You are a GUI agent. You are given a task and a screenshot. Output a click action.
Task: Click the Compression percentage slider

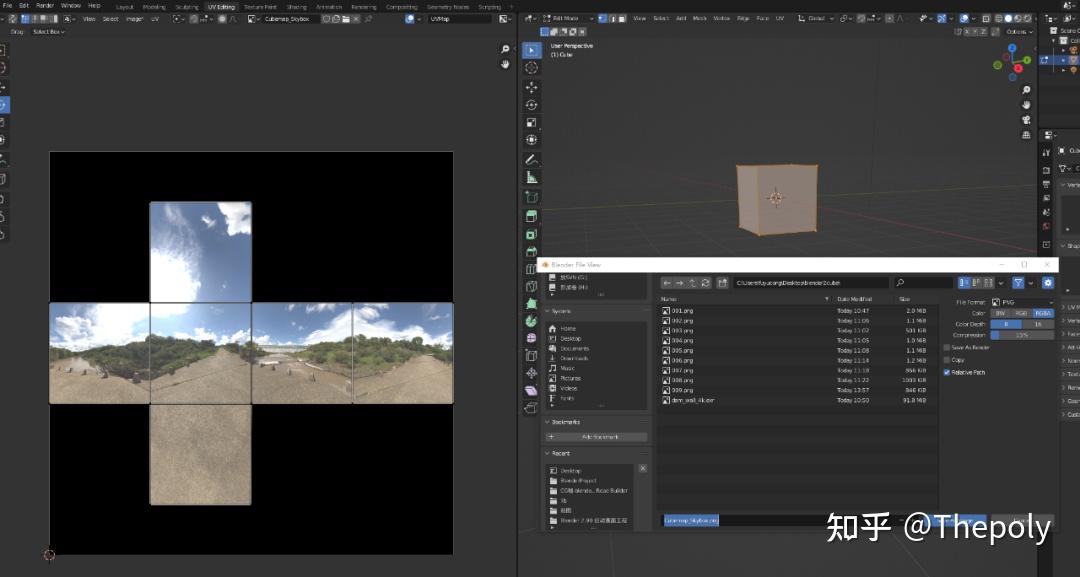[1020, 335]
